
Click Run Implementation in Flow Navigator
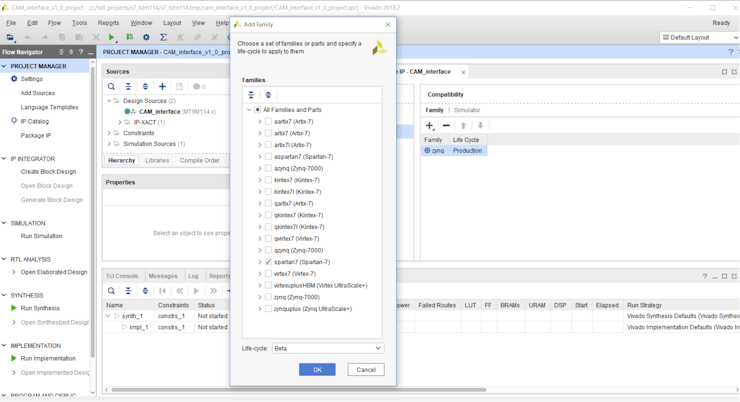(x=48, y=358)
